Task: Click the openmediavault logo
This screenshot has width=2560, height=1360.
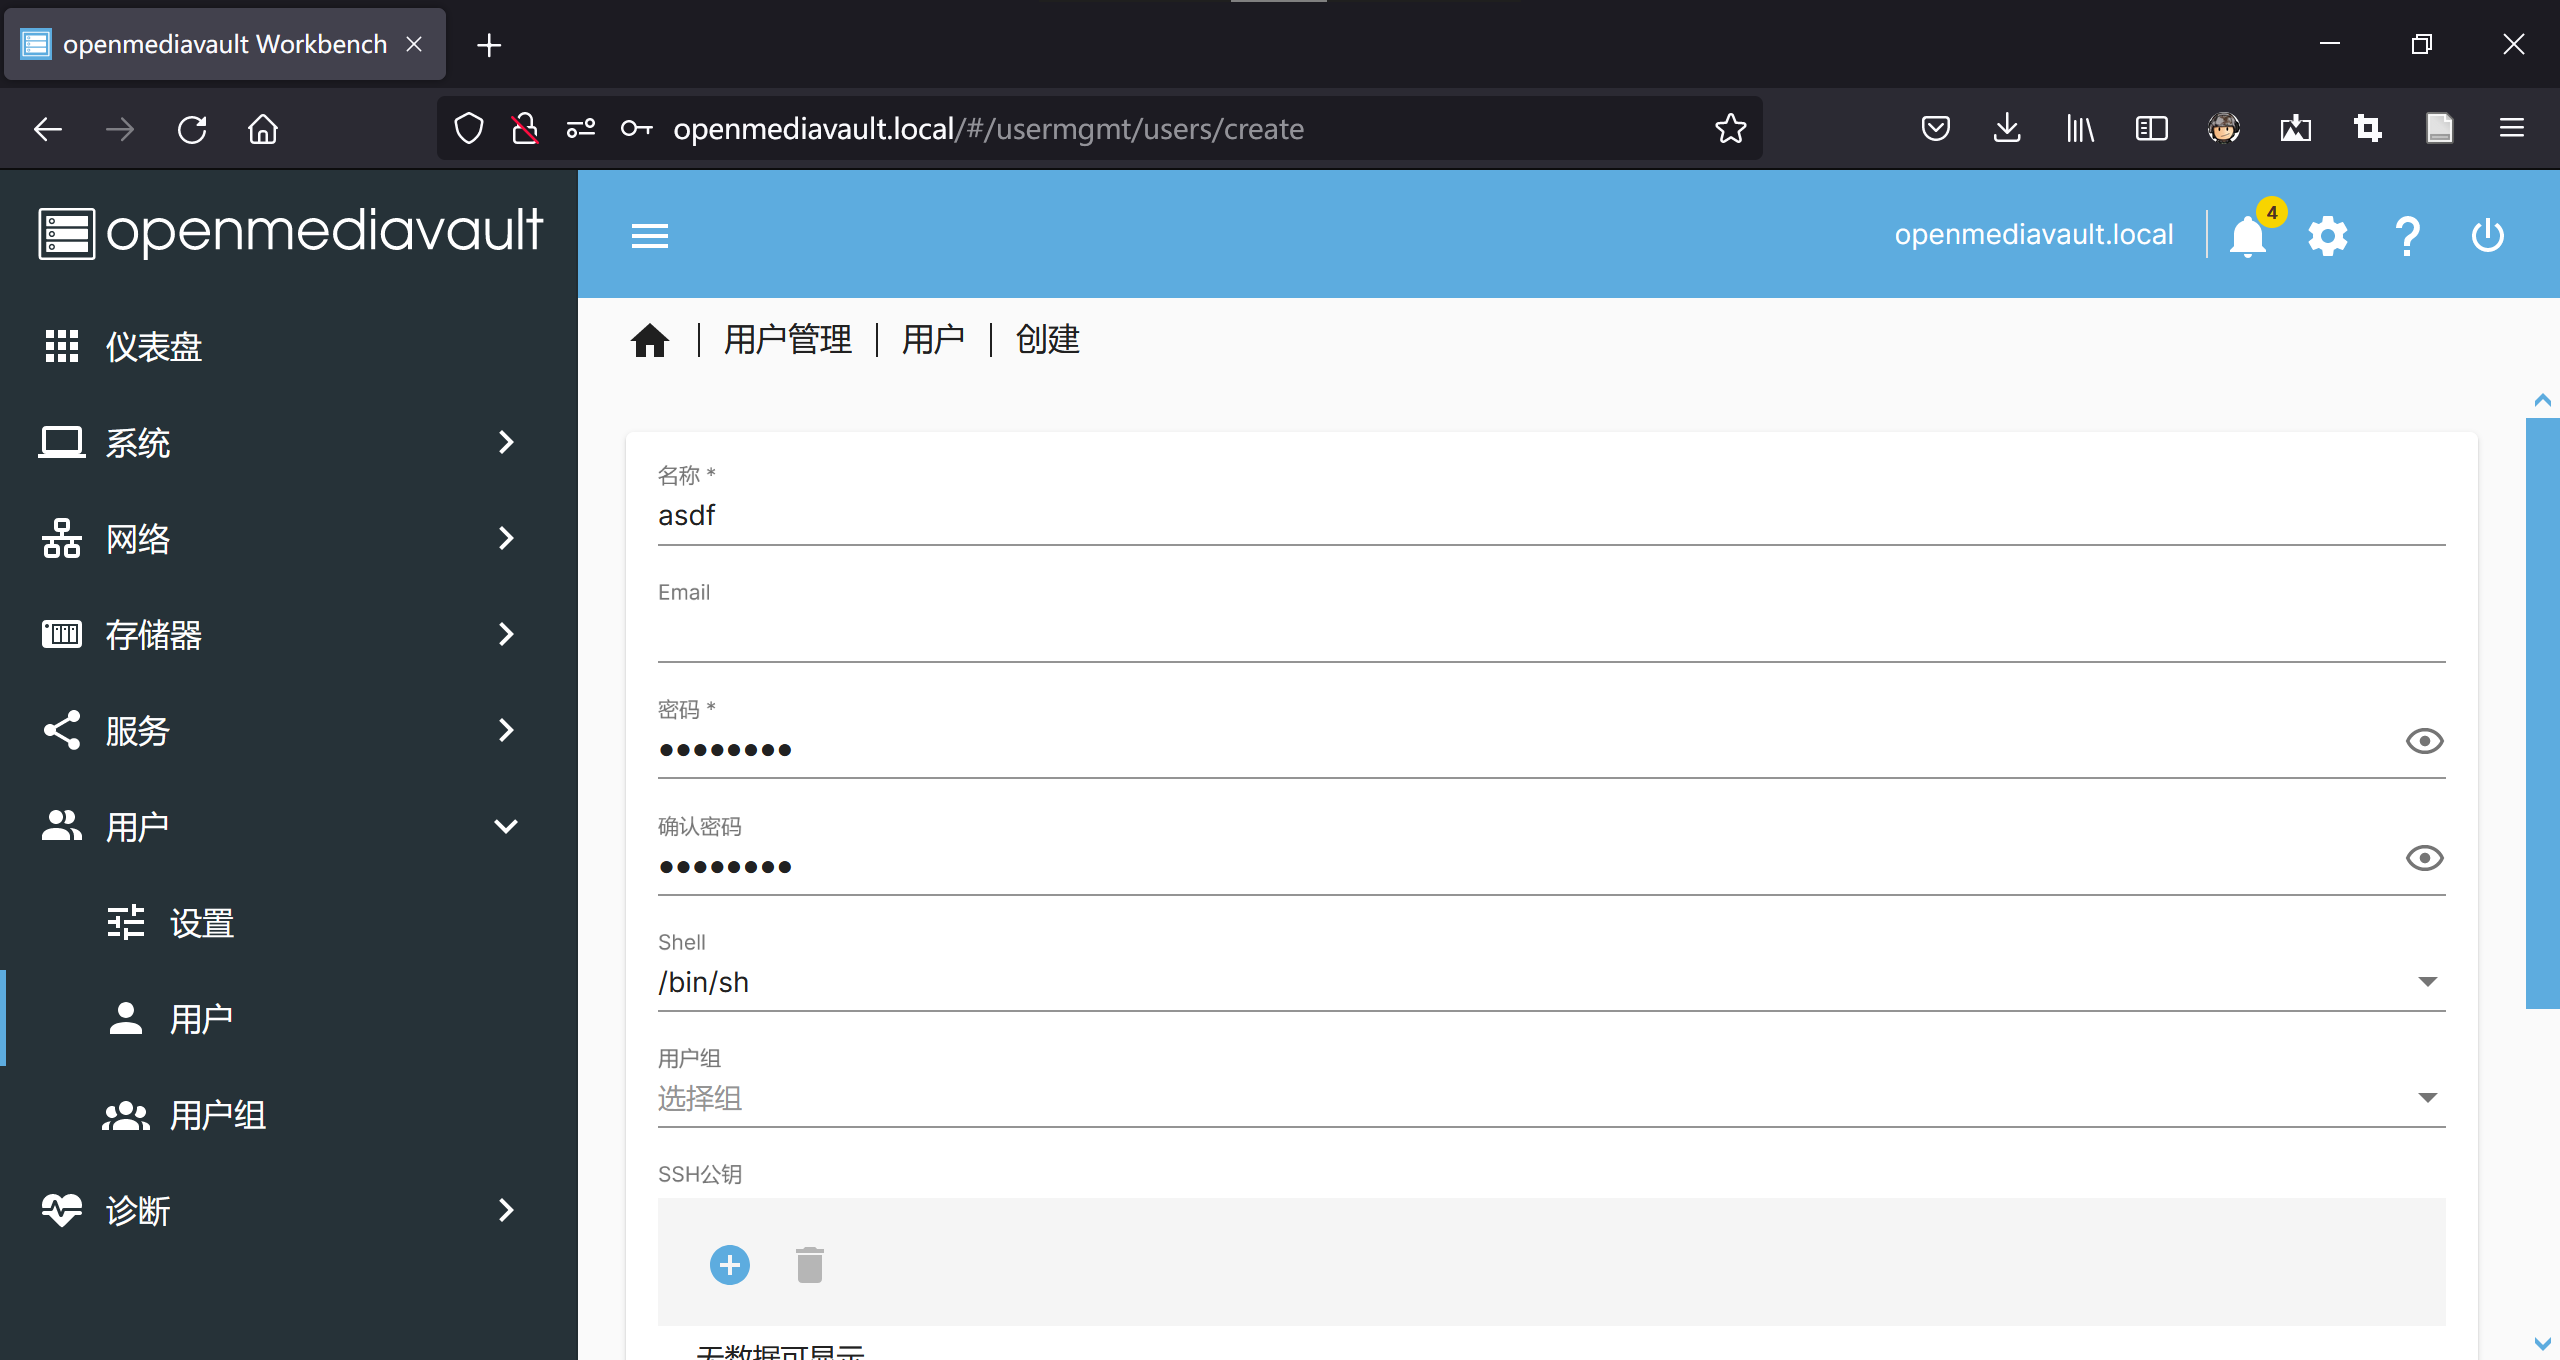Action: (290, 232)
